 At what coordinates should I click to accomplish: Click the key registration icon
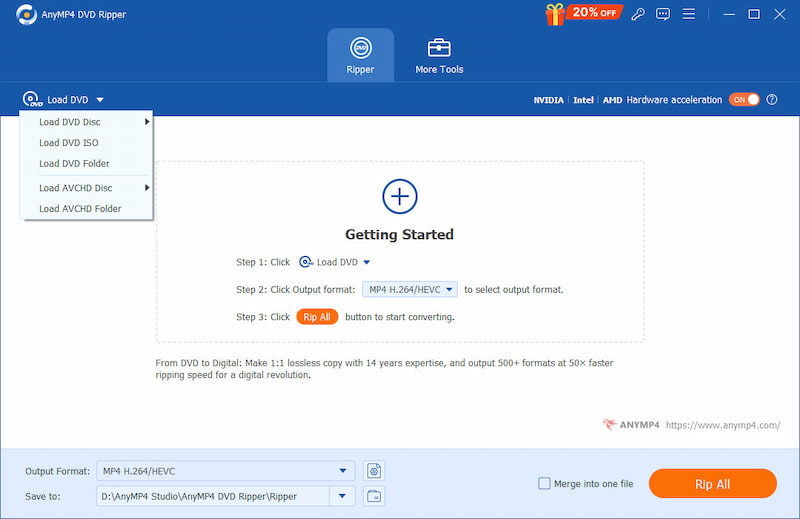tap(638, 14)
